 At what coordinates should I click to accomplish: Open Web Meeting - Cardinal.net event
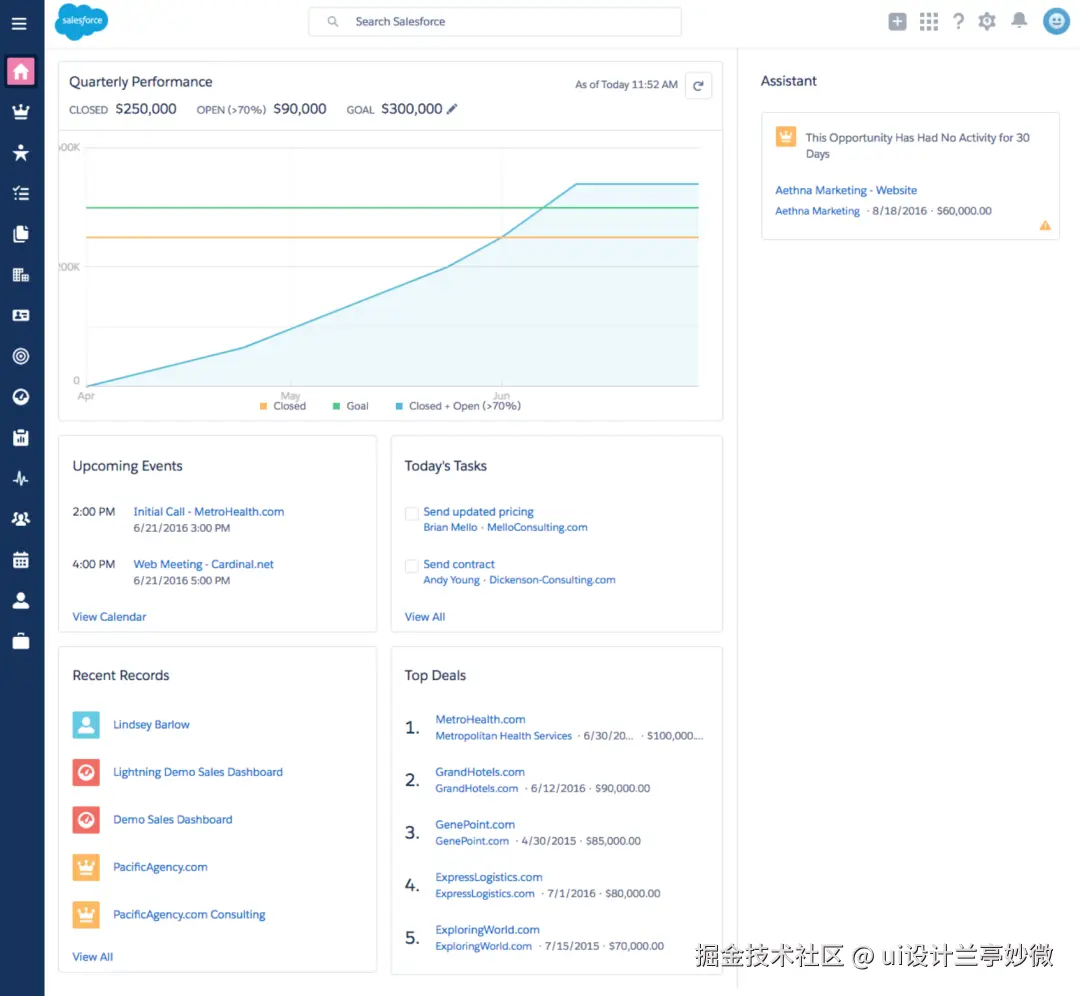203,564
